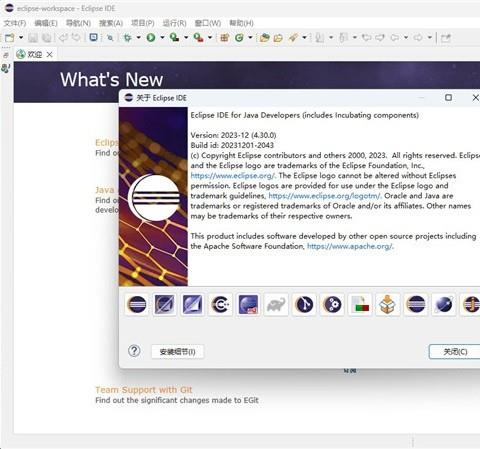Image resolution: width=480 pixels, height=449 pixels.
Task: Click the Previous Annotation toolbar icon
Action: click(x=343, y=38)
